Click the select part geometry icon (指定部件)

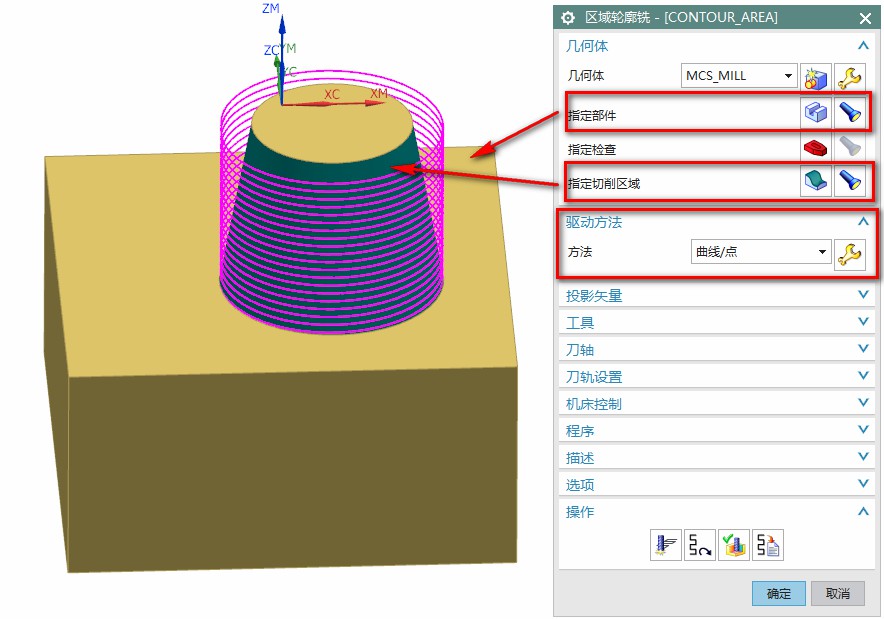[x=817, y=113]
